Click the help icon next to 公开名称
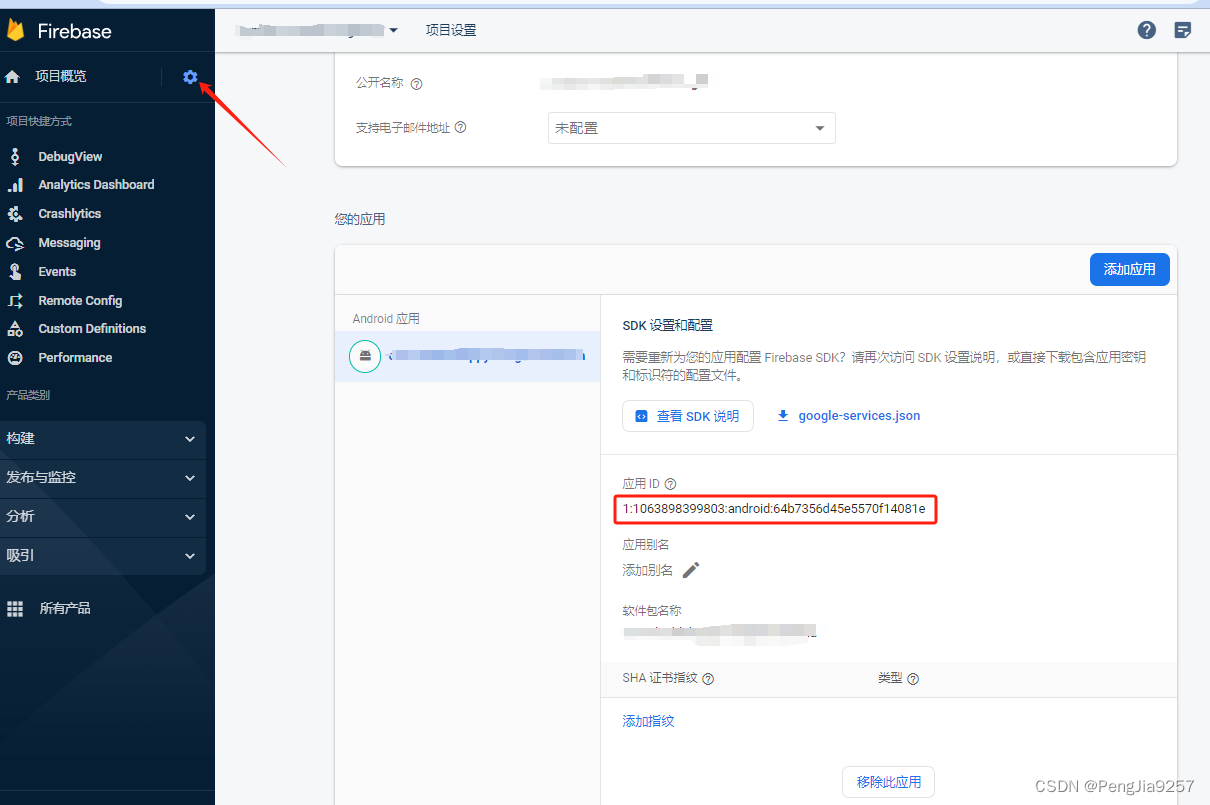 pyautogui.click(x=417, y=84)
